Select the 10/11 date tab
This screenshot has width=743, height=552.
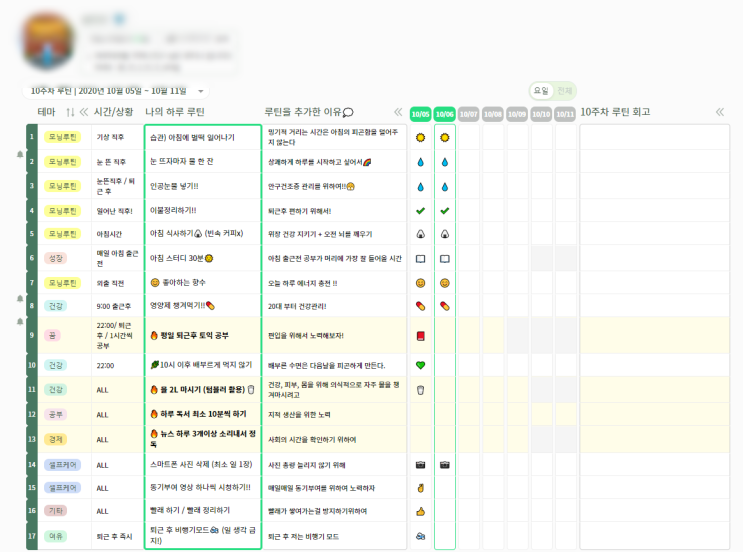(565, 114)
